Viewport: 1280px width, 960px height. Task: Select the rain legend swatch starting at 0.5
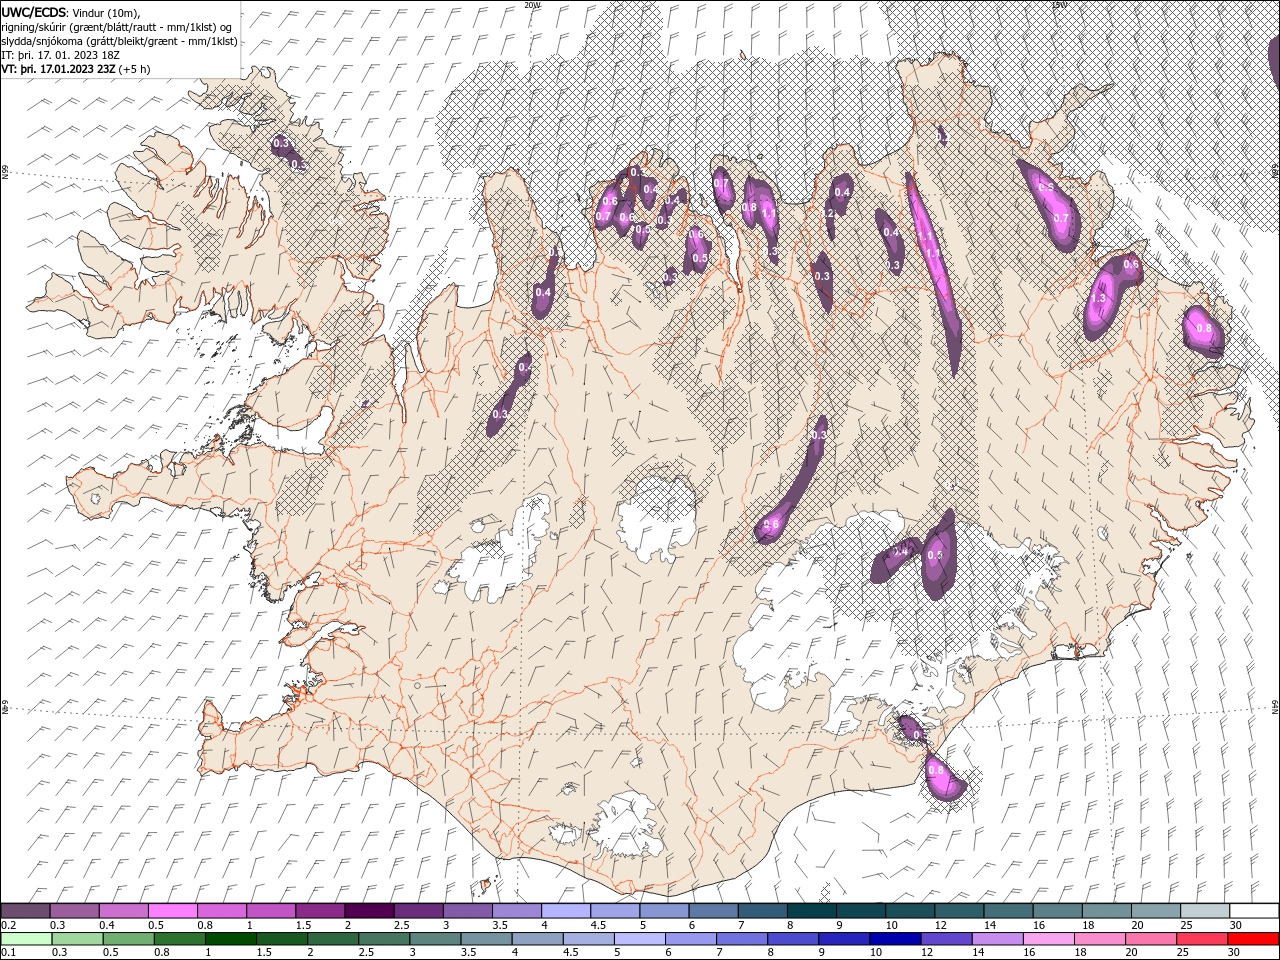point(128,939)
